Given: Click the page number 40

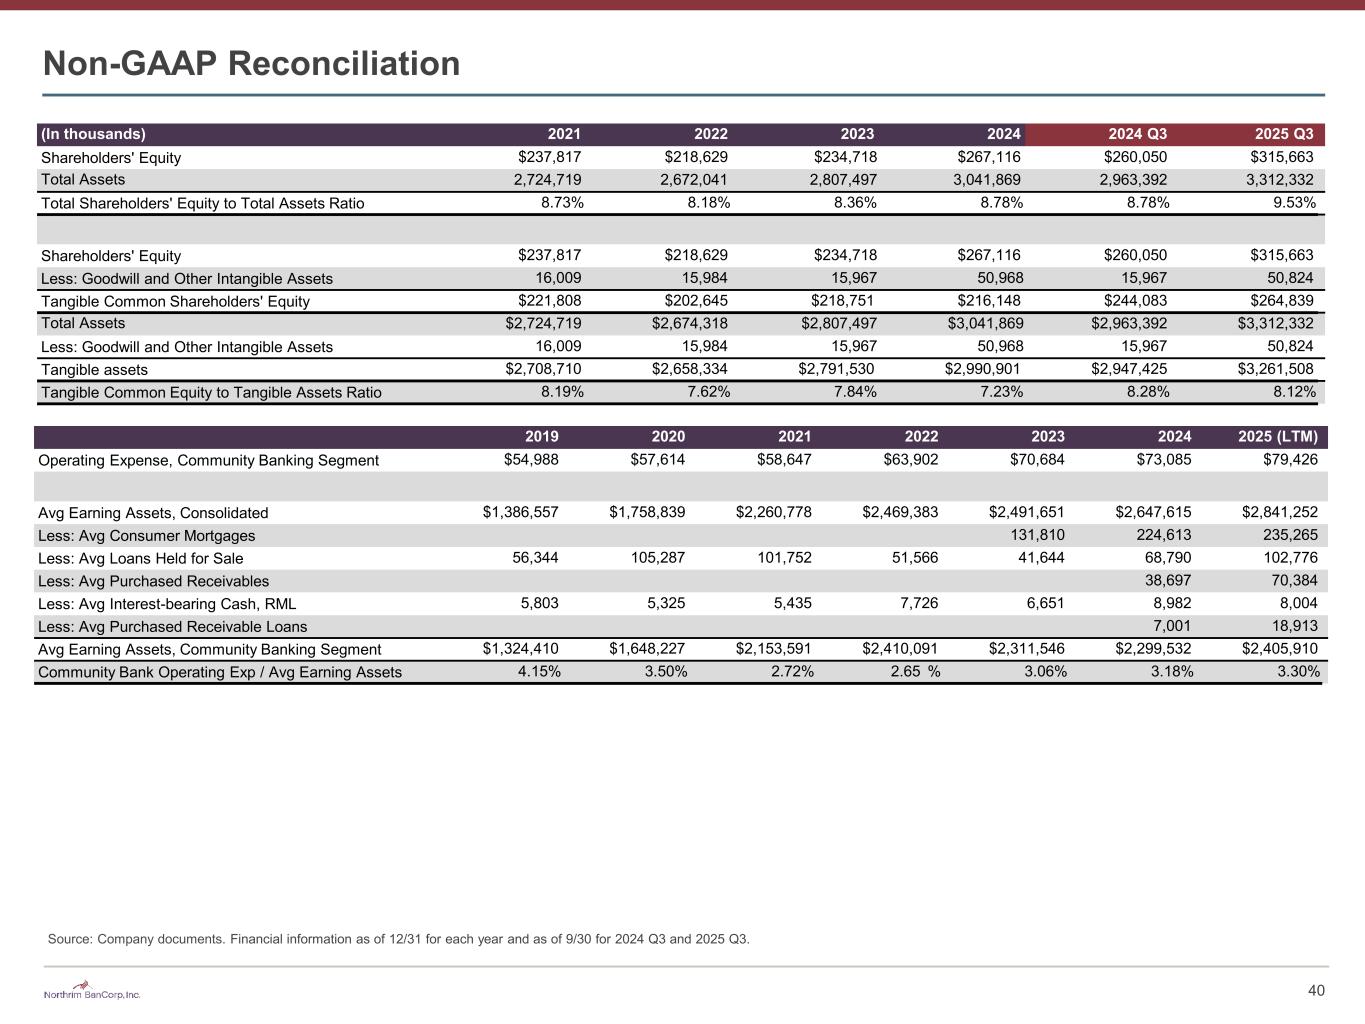Looking at the screenshot, I should [1316, 990].
